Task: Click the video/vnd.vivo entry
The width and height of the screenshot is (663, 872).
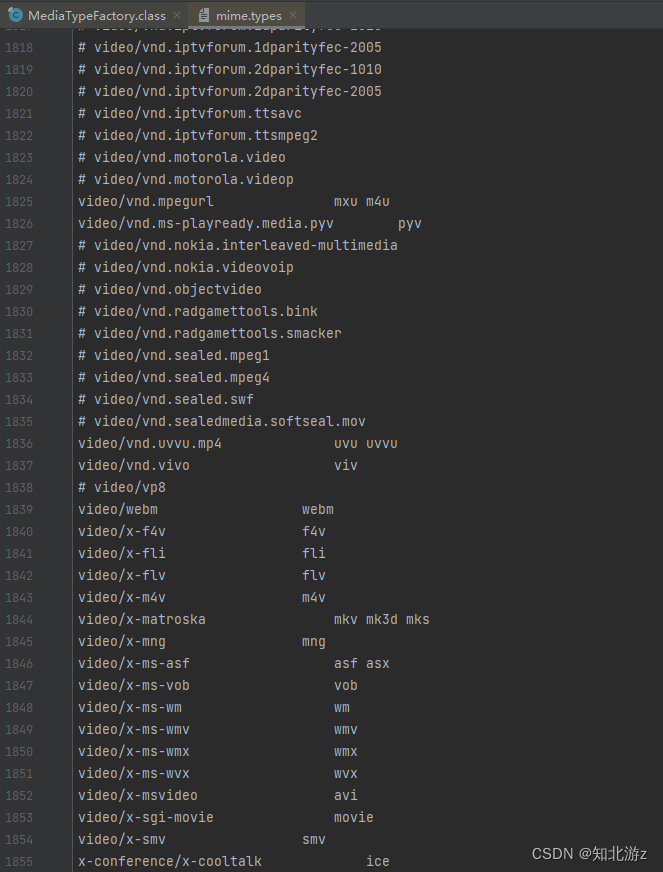Action: (x=133, y=465)
